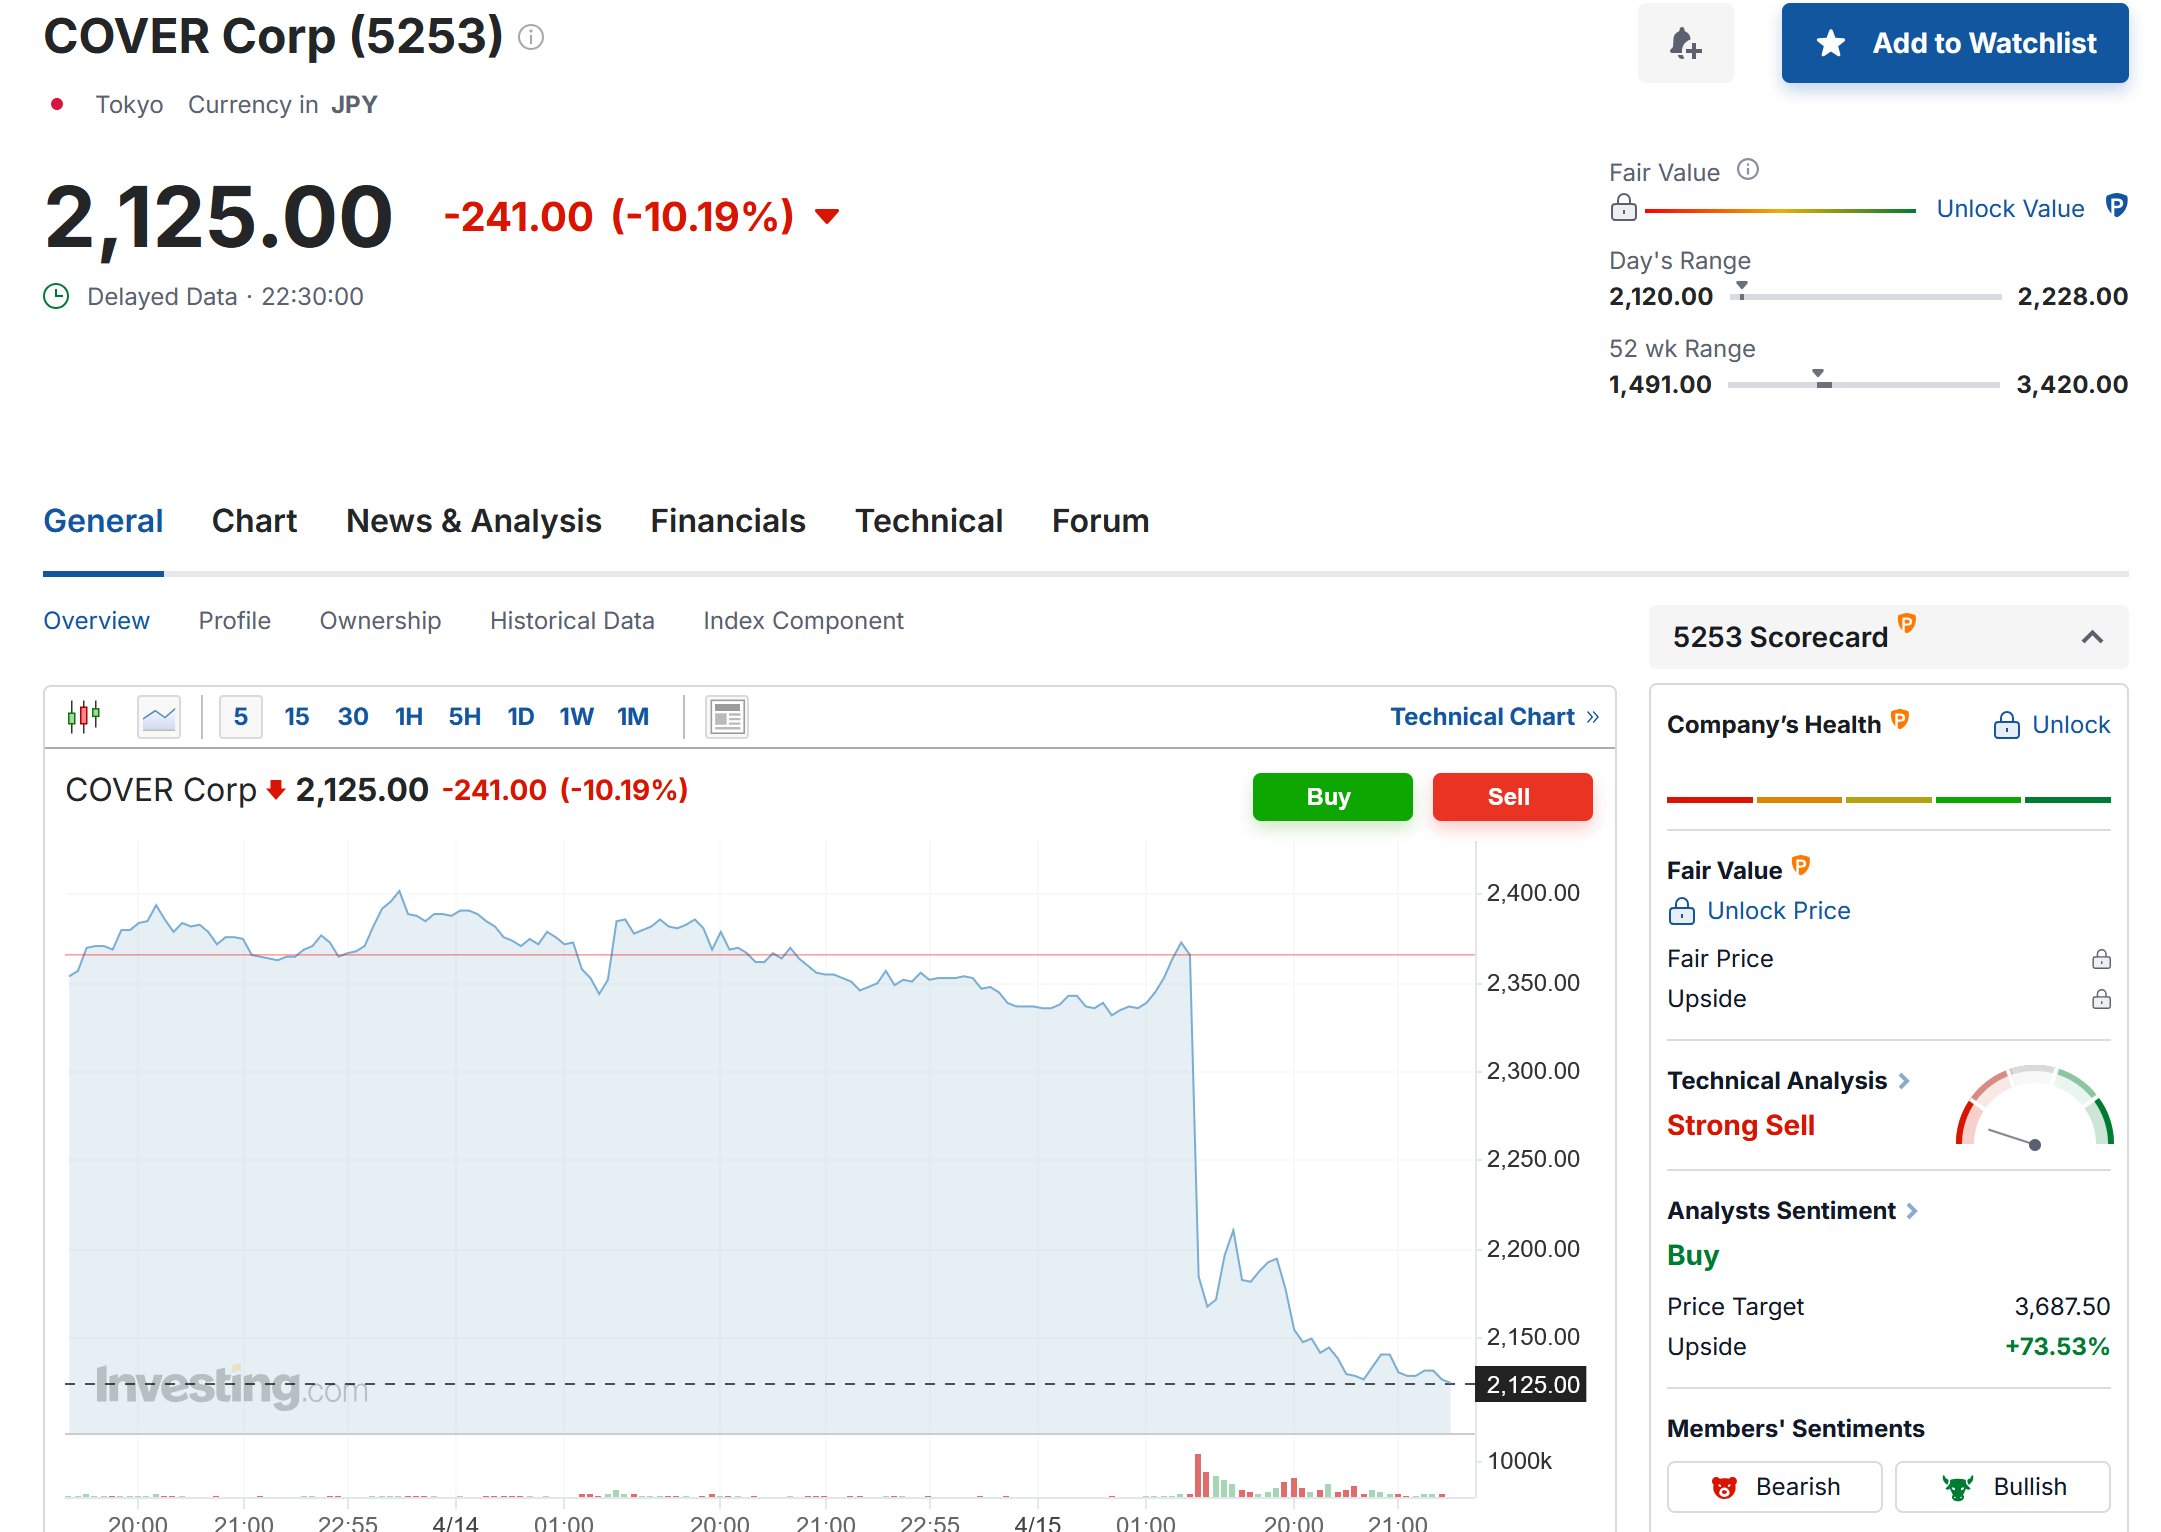
Task: Select the 5-minute interval
Action: pyautogui.click(x=241, y=716)
